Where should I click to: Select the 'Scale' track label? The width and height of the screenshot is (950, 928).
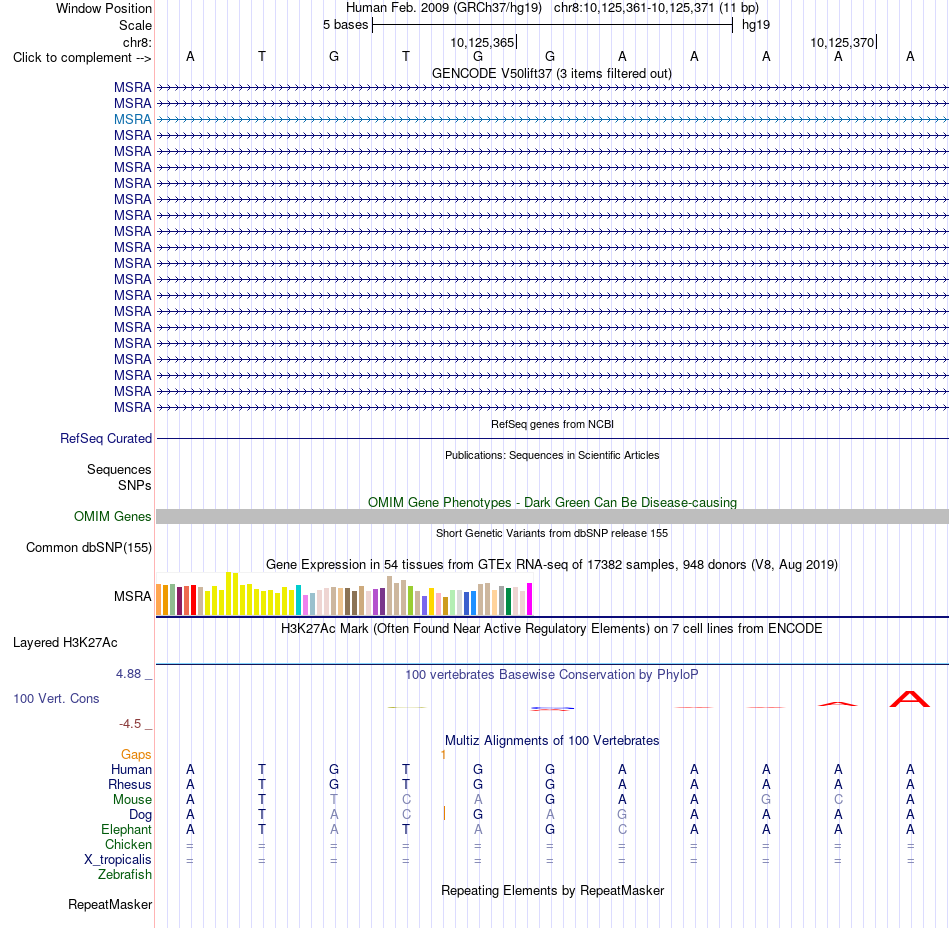[135, 25]
